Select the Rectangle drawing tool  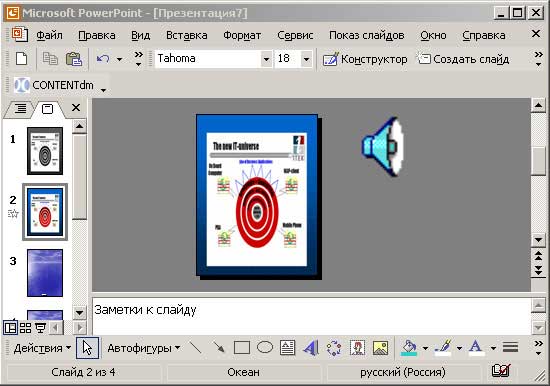242,348
